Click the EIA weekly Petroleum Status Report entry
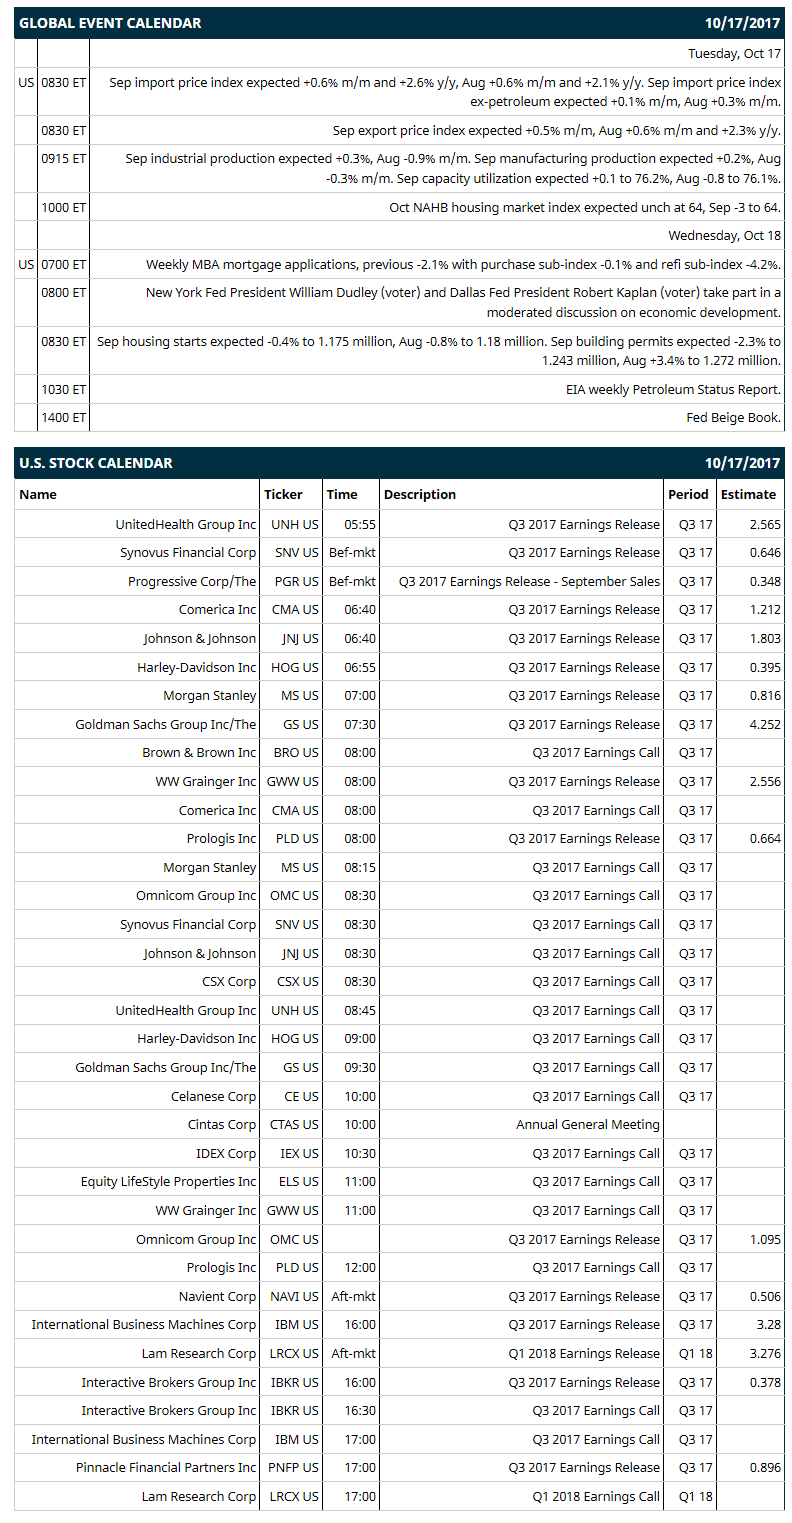Screen dimensions: 792x1523 coord(673,389)
